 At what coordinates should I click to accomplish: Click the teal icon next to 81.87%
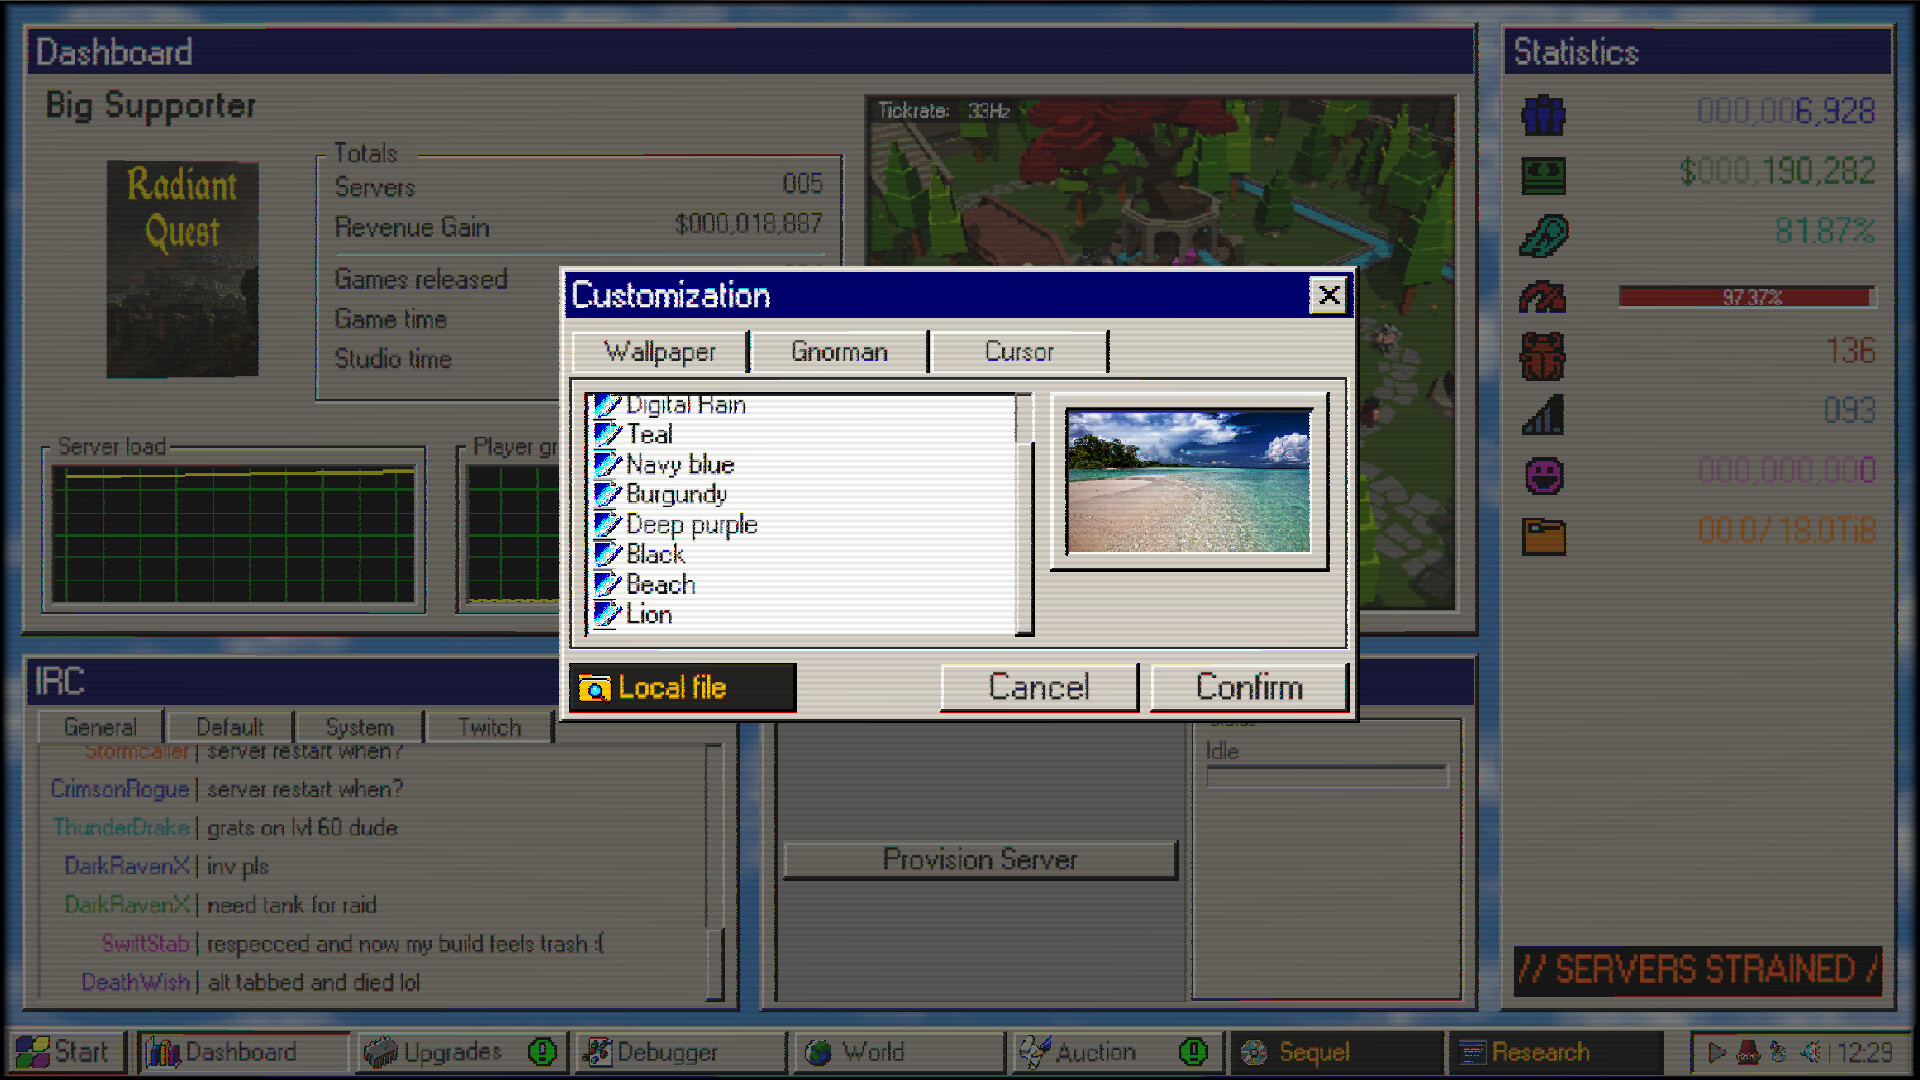(x=1545, y=235)
